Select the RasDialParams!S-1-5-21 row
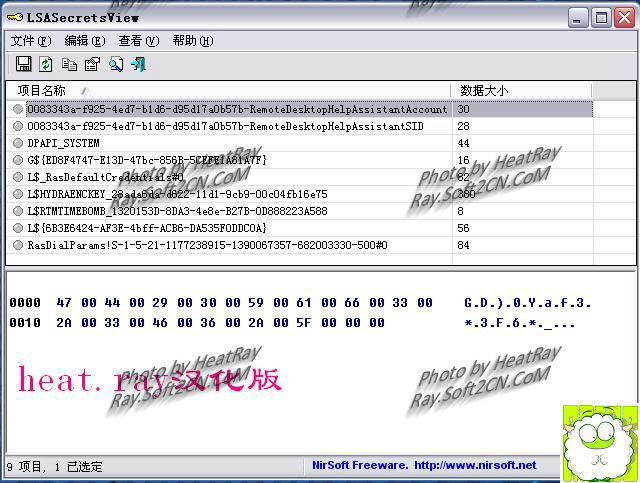Viewport: 640px width, 483px height. click(300, 245)
